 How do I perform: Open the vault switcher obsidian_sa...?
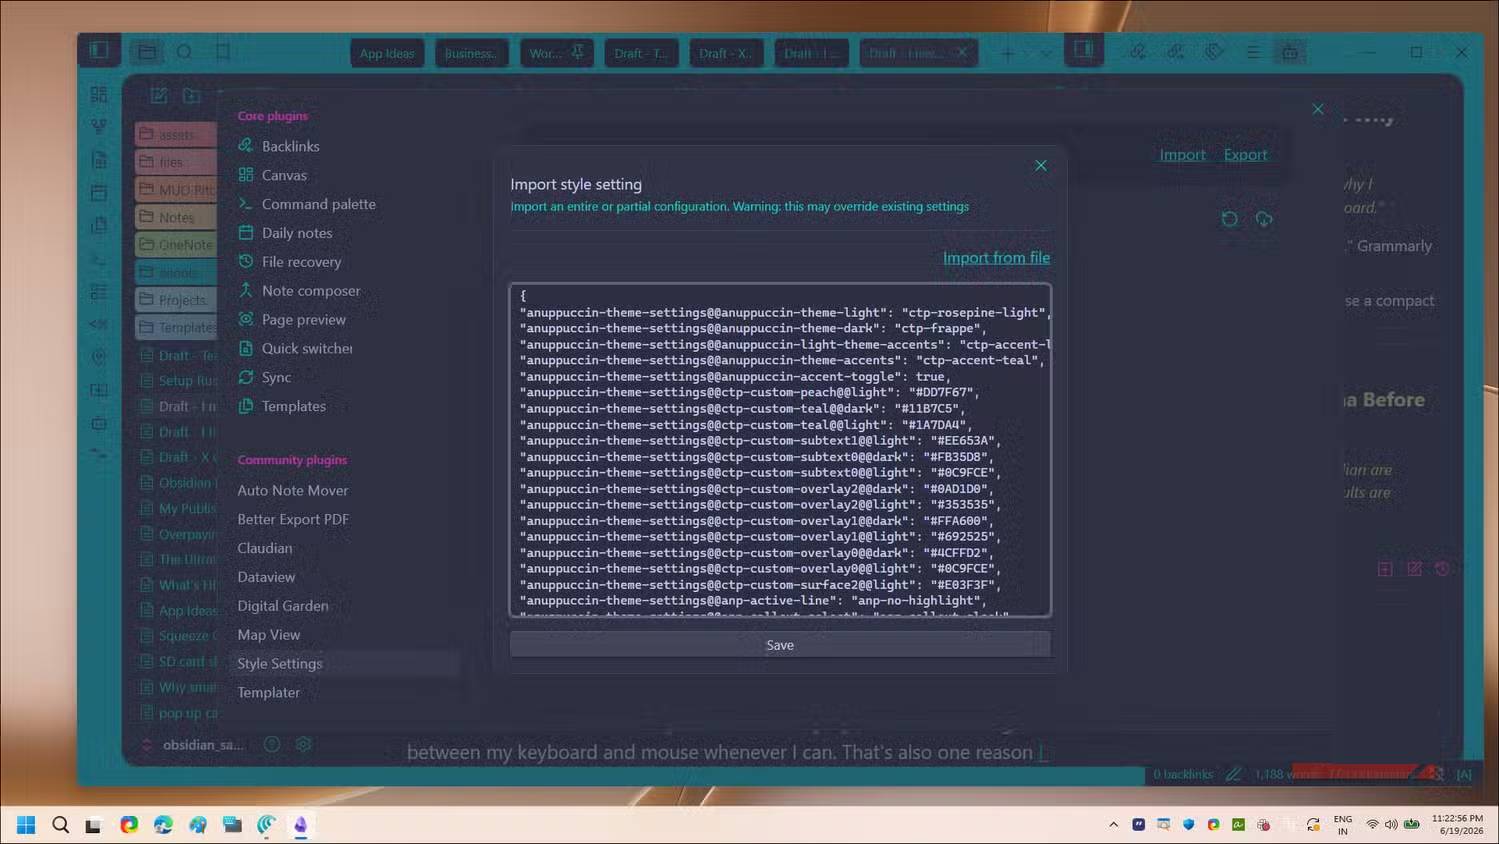[192, 745]
